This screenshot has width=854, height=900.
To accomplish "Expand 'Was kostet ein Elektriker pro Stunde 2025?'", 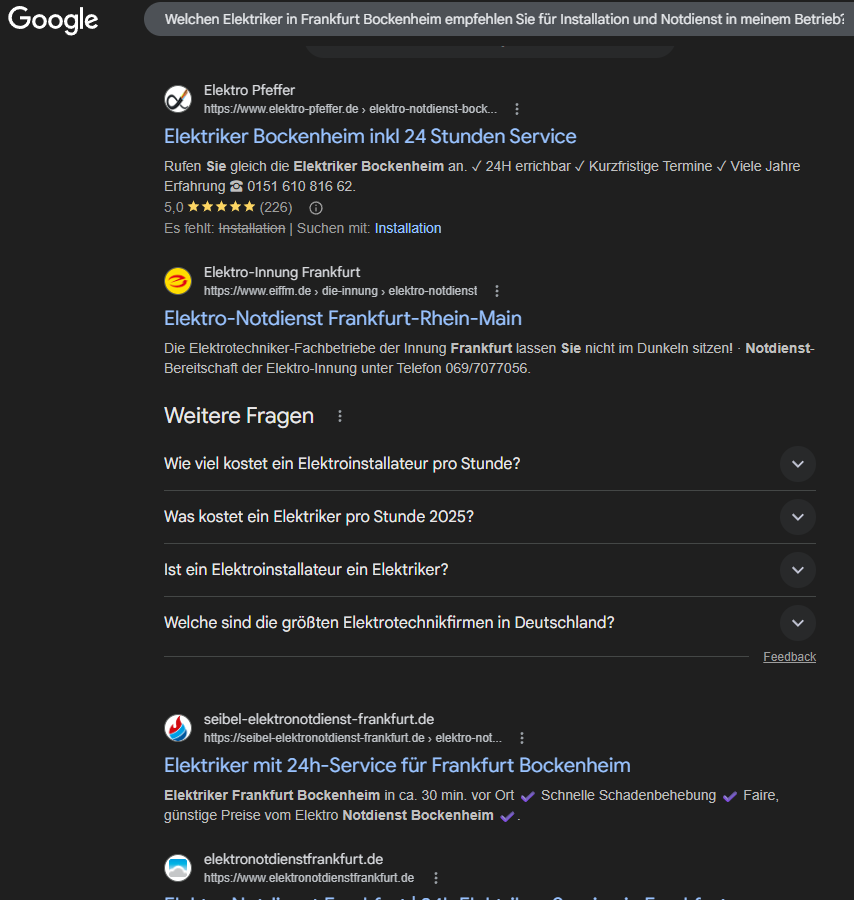I will click(x=797, y=517).
